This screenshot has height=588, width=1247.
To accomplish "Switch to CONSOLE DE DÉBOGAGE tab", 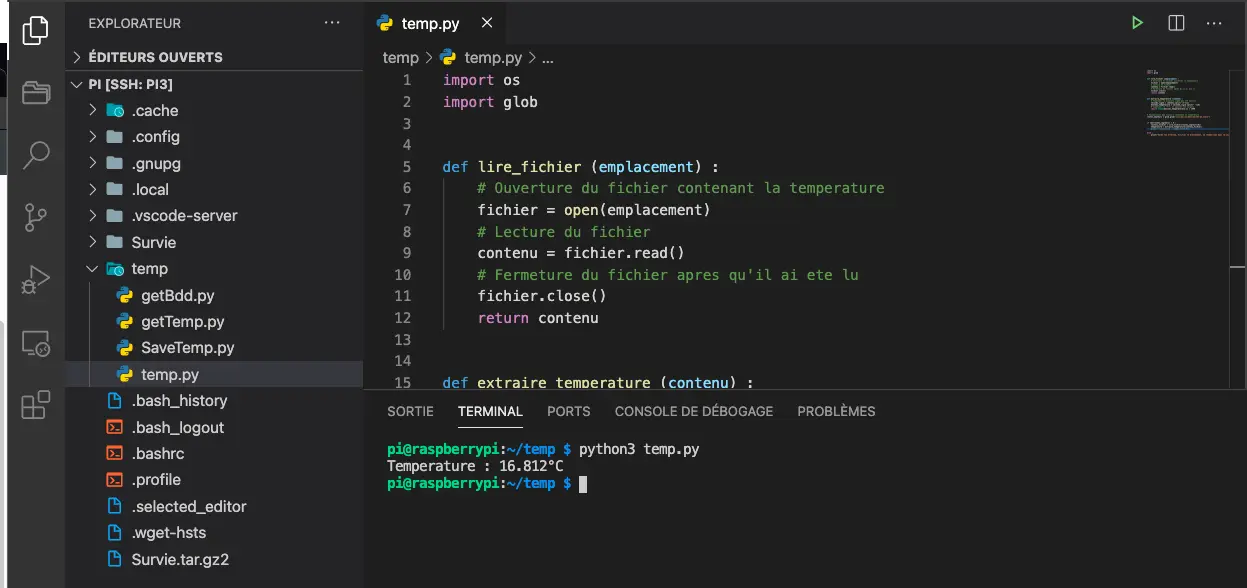I will 694,411.
